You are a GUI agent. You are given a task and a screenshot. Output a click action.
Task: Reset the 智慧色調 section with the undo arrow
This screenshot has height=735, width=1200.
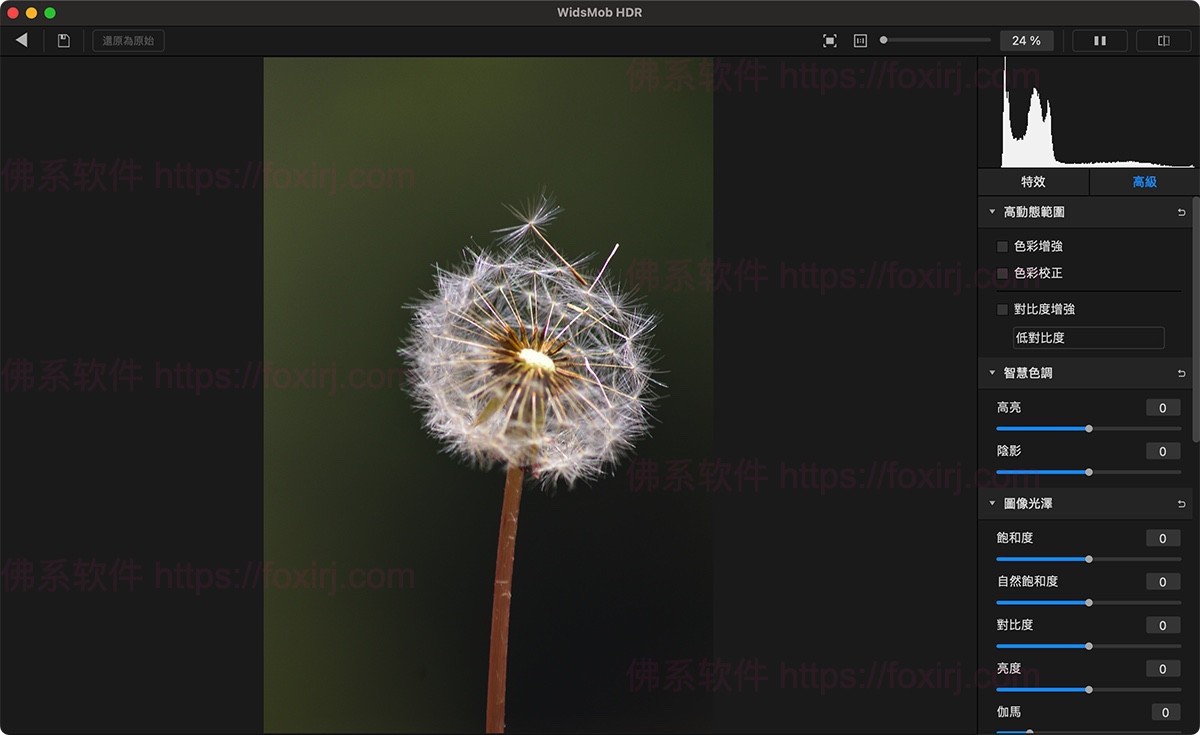tap(1181, 373)
